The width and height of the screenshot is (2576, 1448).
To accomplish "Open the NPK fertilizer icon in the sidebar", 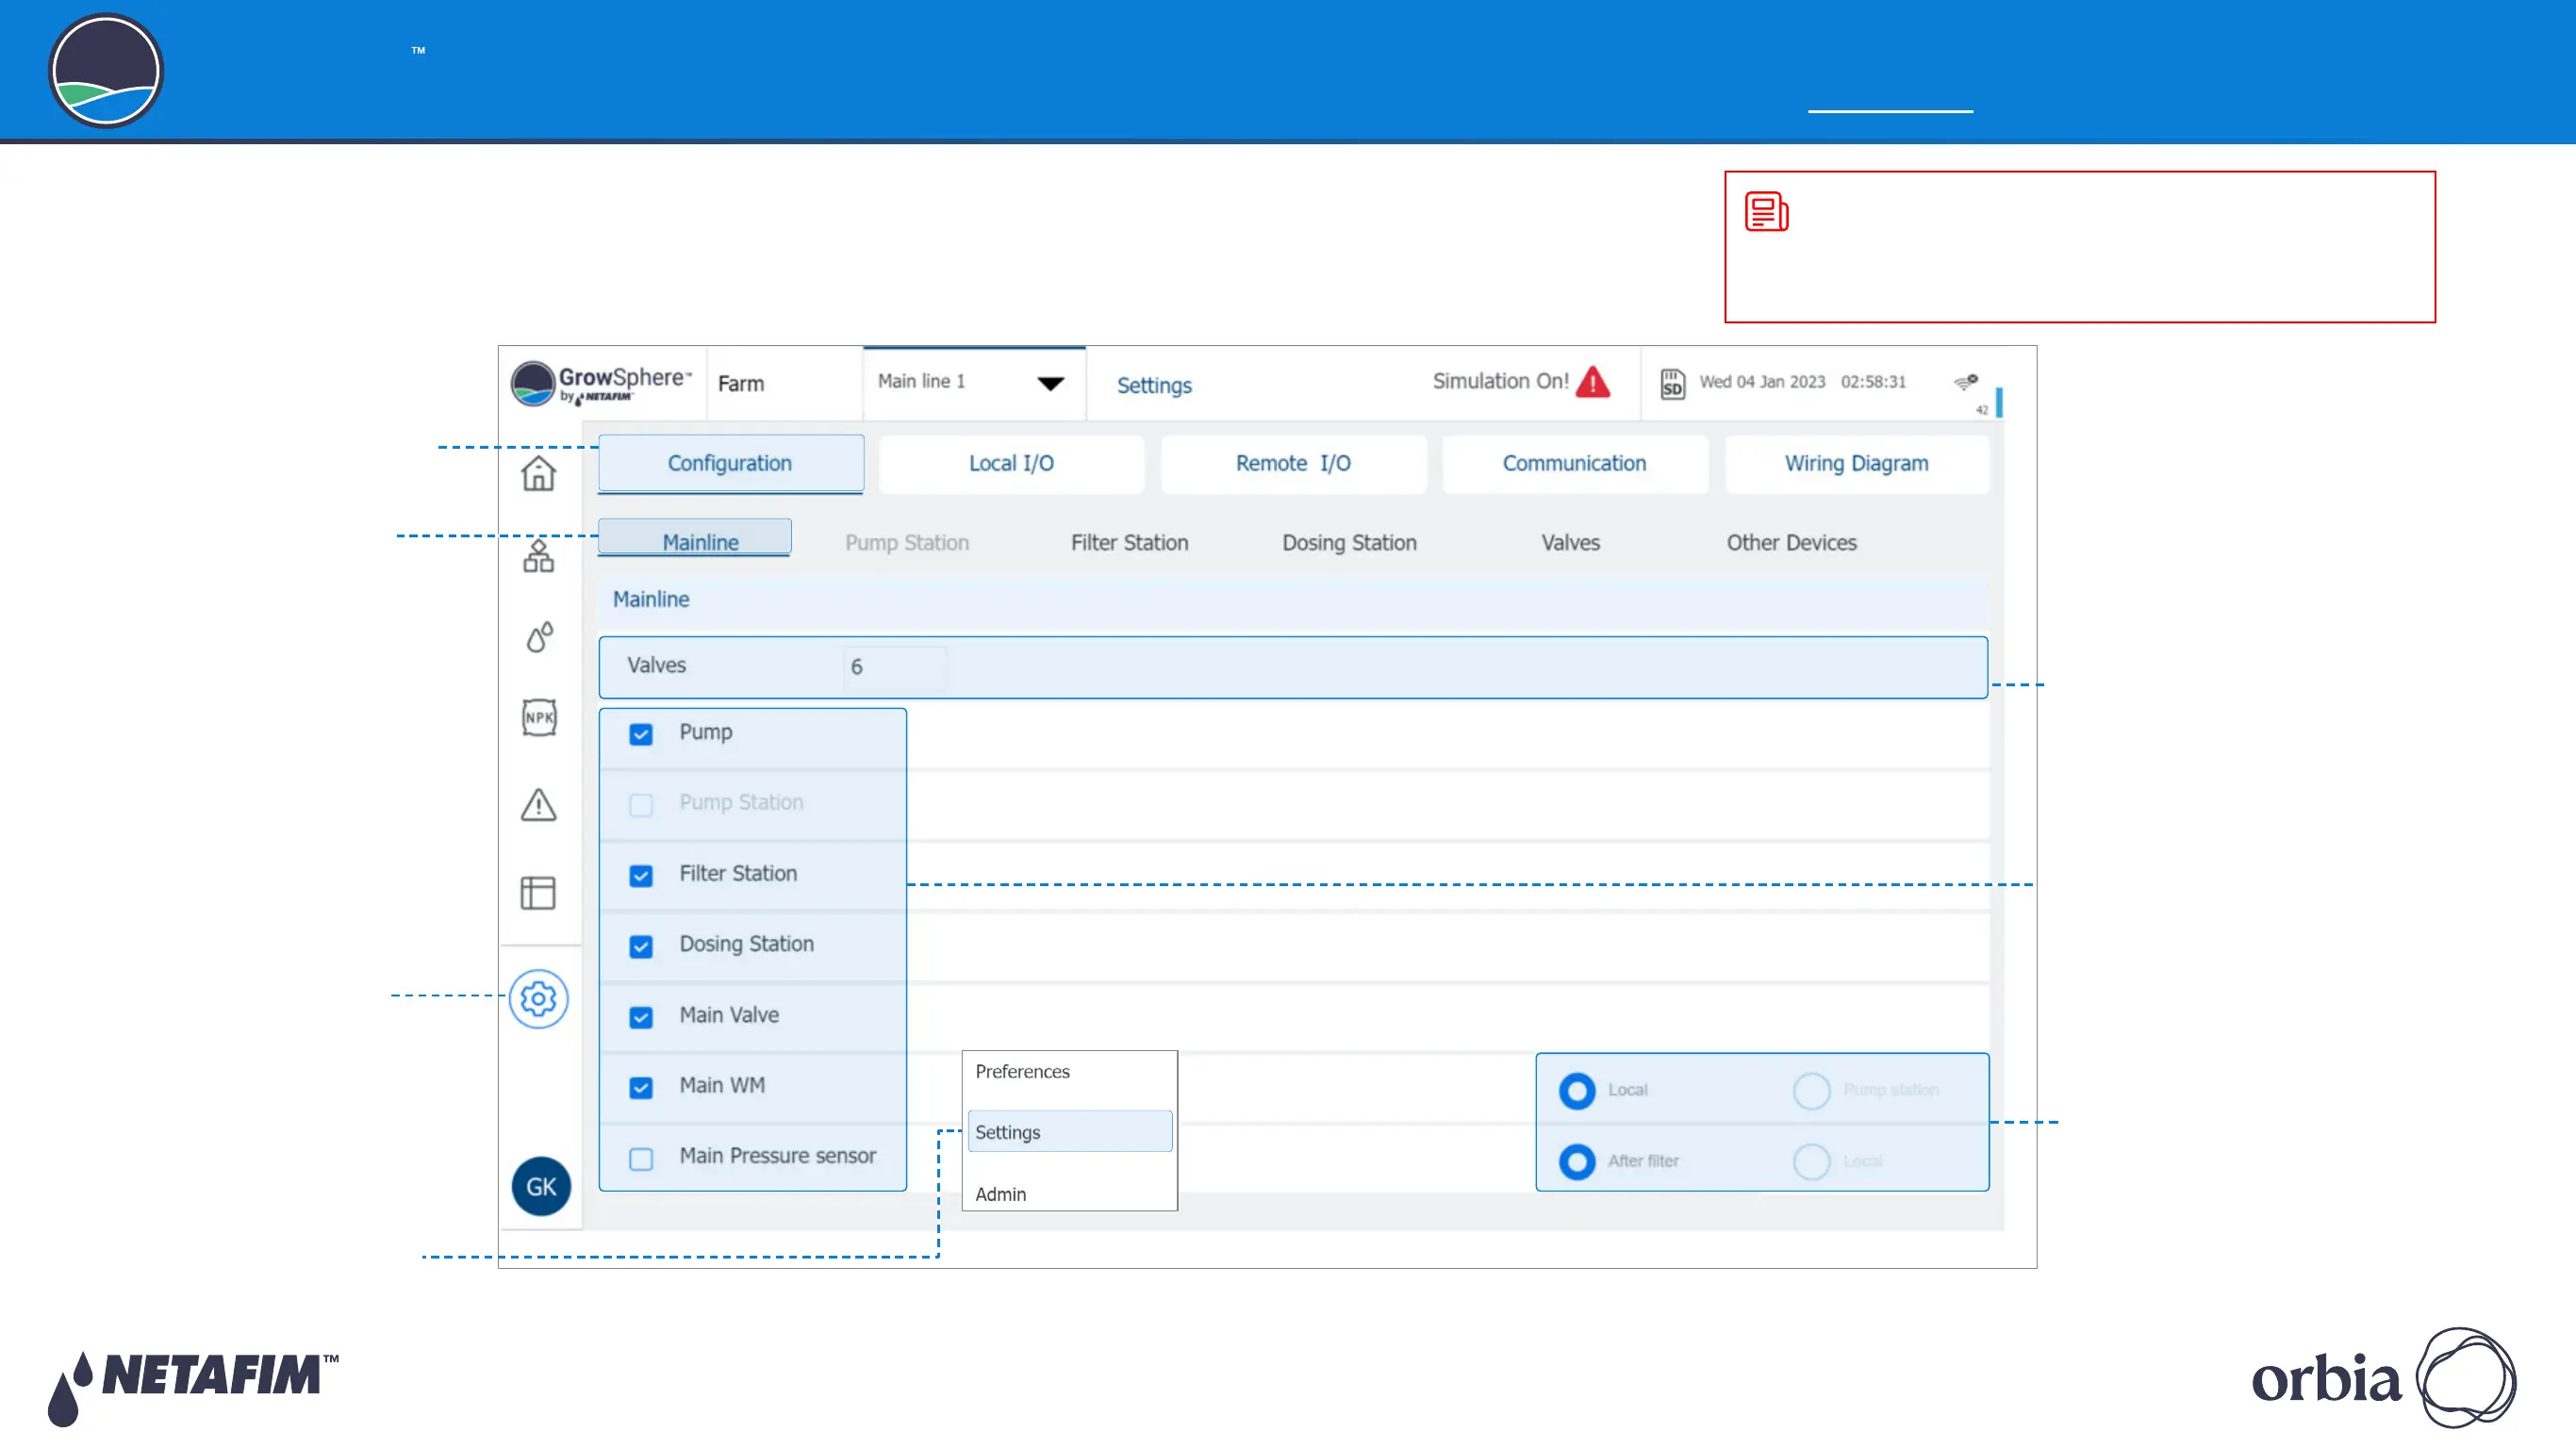I will pyautogui.click(x=539, y=717).
